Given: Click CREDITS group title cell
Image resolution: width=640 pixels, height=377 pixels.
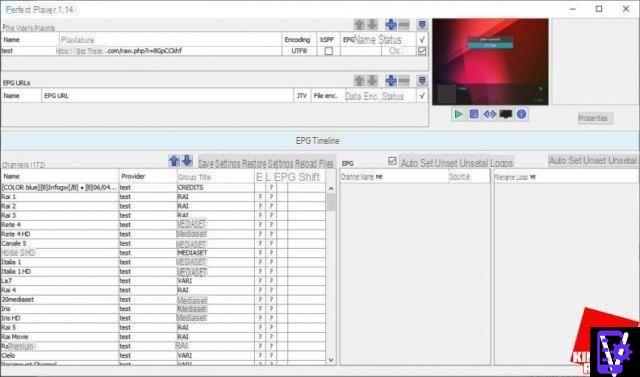Looking at the screenshot, I should point(216,188).
